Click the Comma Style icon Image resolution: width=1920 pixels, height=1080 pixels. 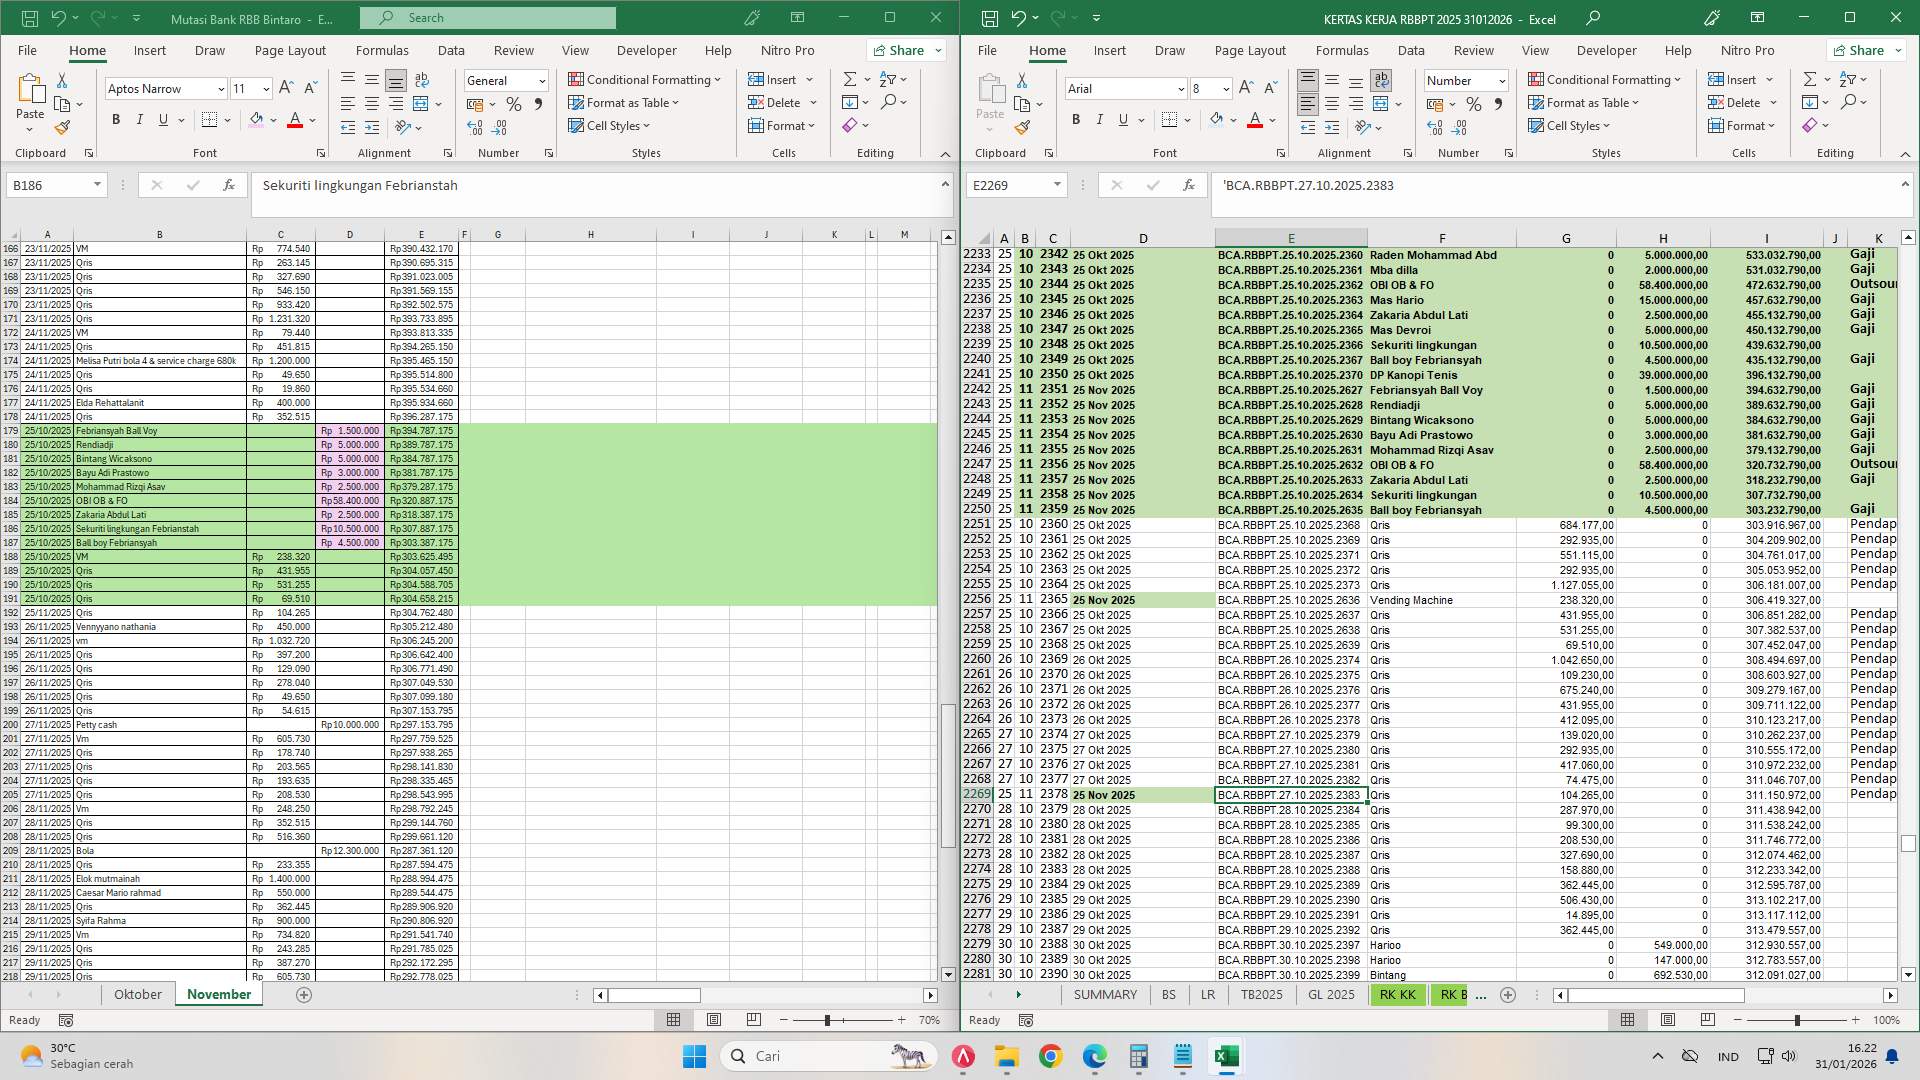(x=1498, y=102)
